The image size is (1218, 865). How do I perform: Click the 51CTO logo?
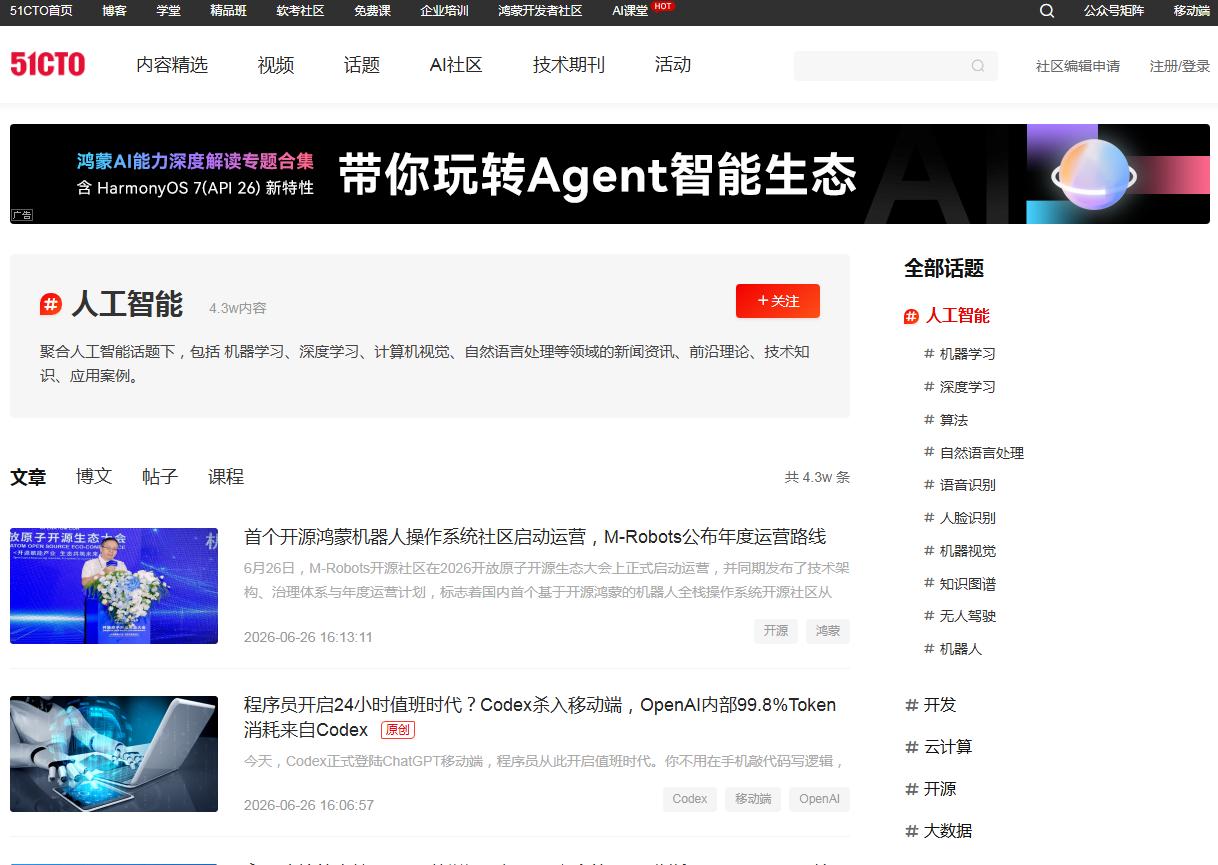pos(47,65)
